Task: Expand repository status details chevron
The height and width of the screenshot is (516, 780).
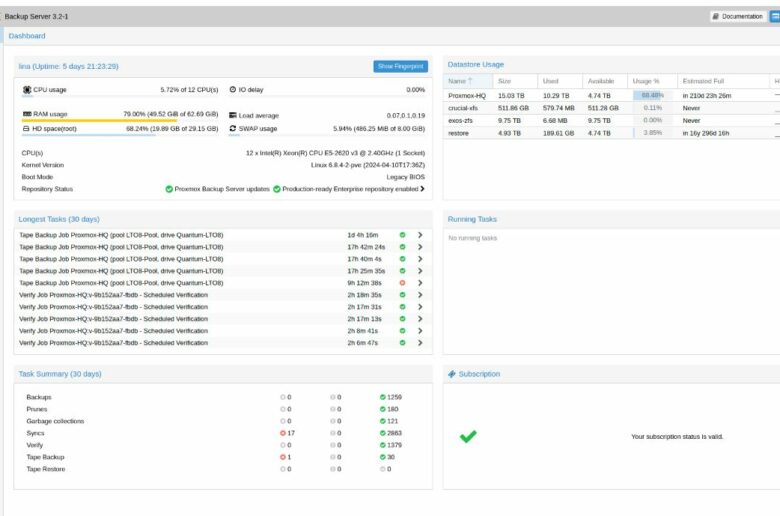Action: point(422,189)
